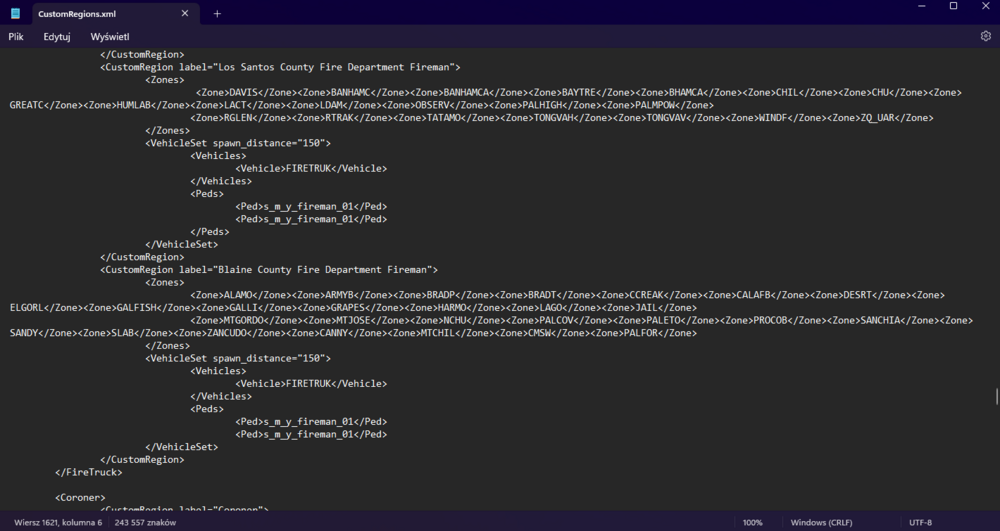Click the 243 557 znaków character count
Image resolution: width=1000 pixels, height=531 pixels.
click(x=145, y=523)
